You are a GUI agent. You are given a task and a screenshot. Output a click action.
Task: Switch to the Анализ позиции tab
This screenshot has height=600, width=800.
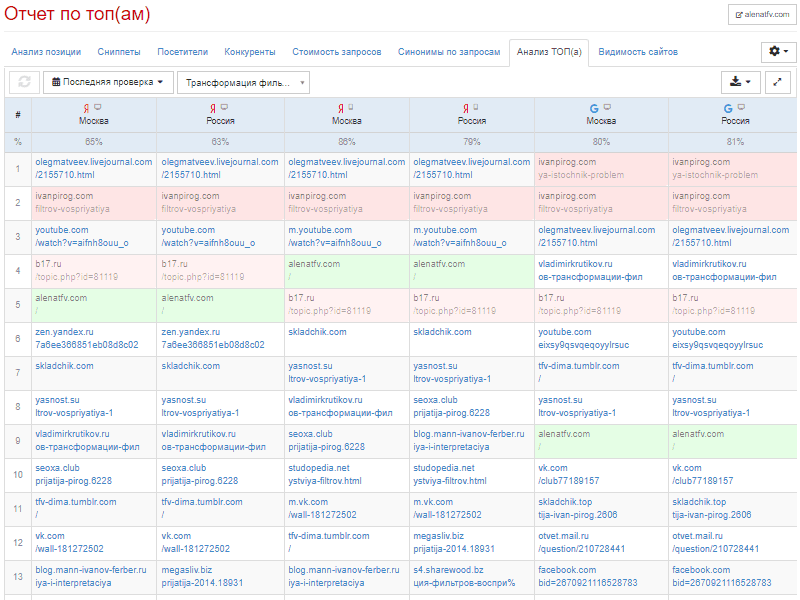tap(46, 52)
